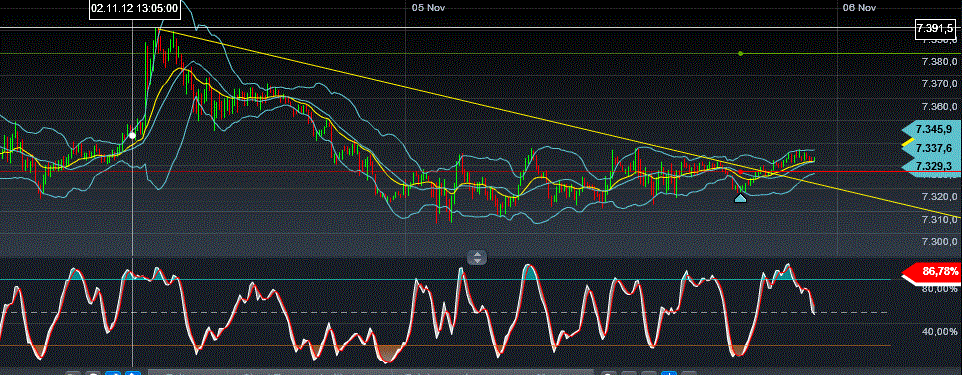Click the panel splitter arrows between chart and oscillator
The height and width of the screenshot is (375, 962).
click(477, 258)
